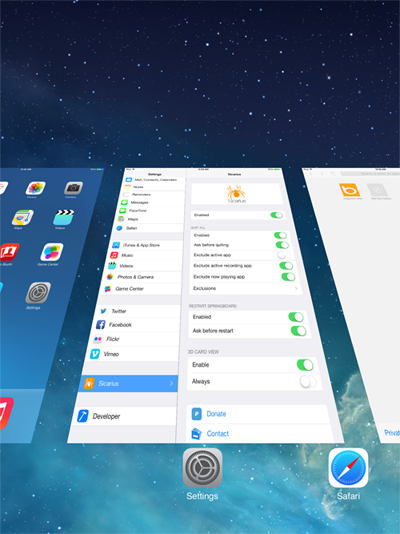
Task: Tap the red Music icon in home card dock
Action: [x=6, y=413]
